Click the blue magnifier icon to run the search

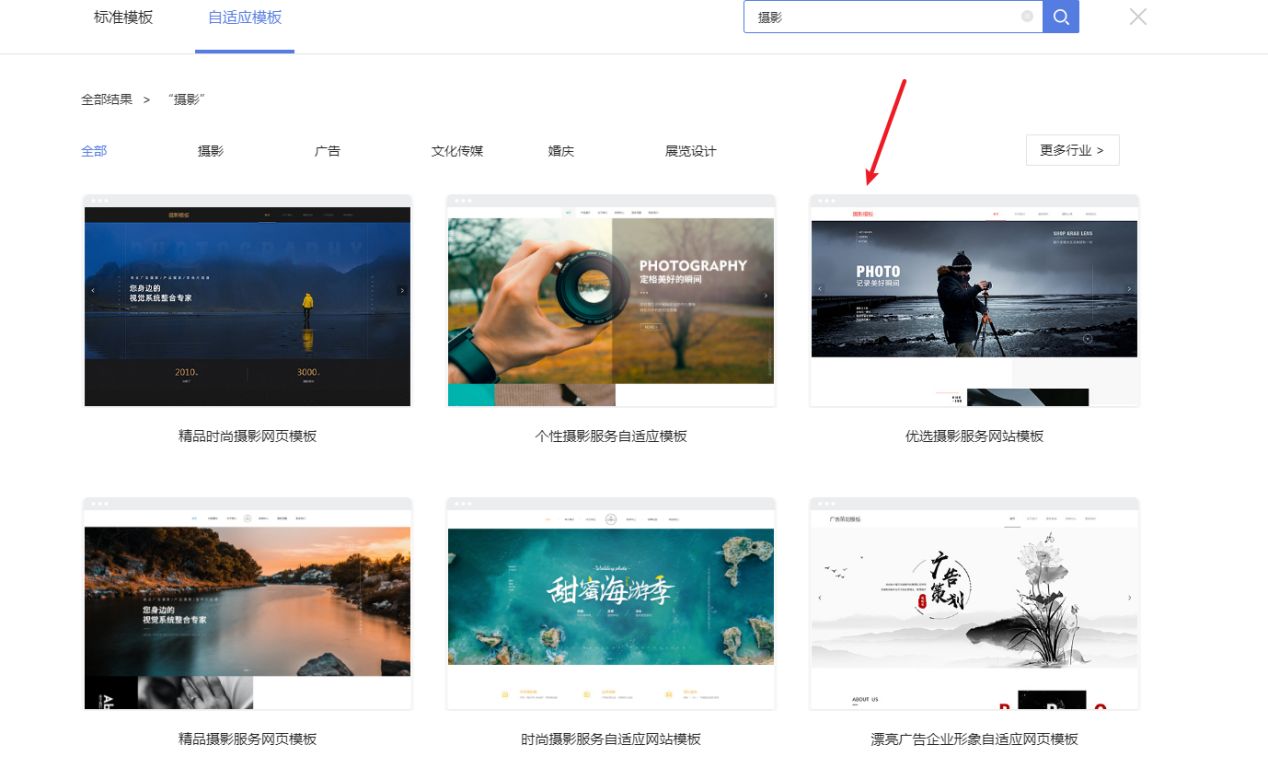(1060, 17)
